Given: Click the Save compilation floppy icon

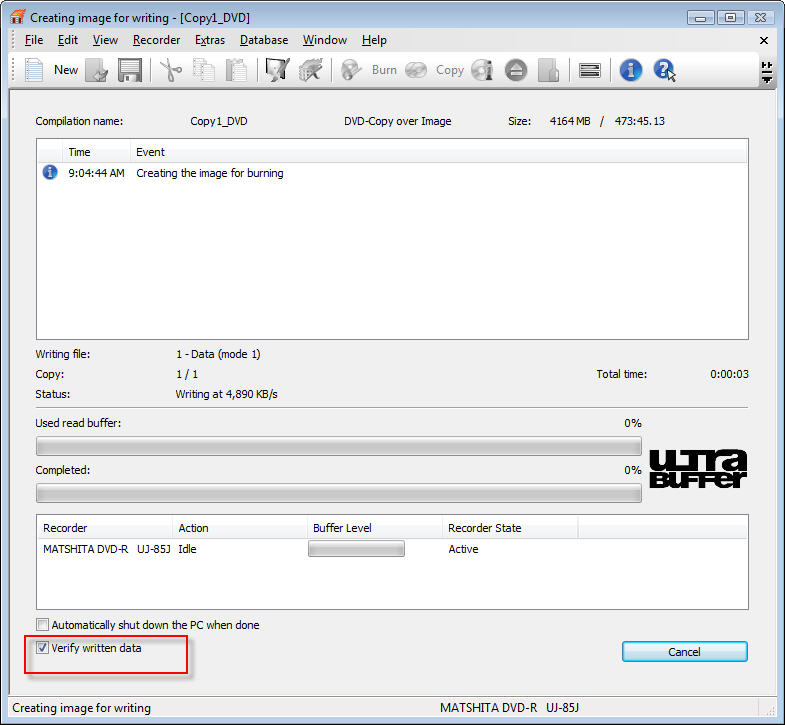Looking at the screenshot, I should pyautogui.click(x=129, y=70).
